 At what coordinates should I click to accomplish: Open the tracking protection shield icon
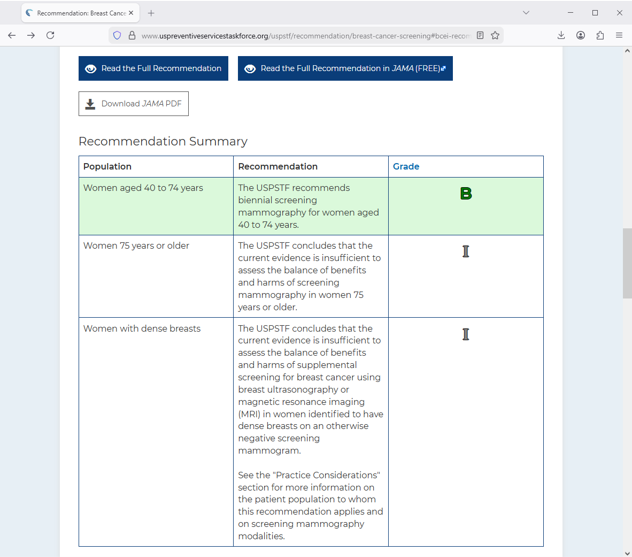117,36
